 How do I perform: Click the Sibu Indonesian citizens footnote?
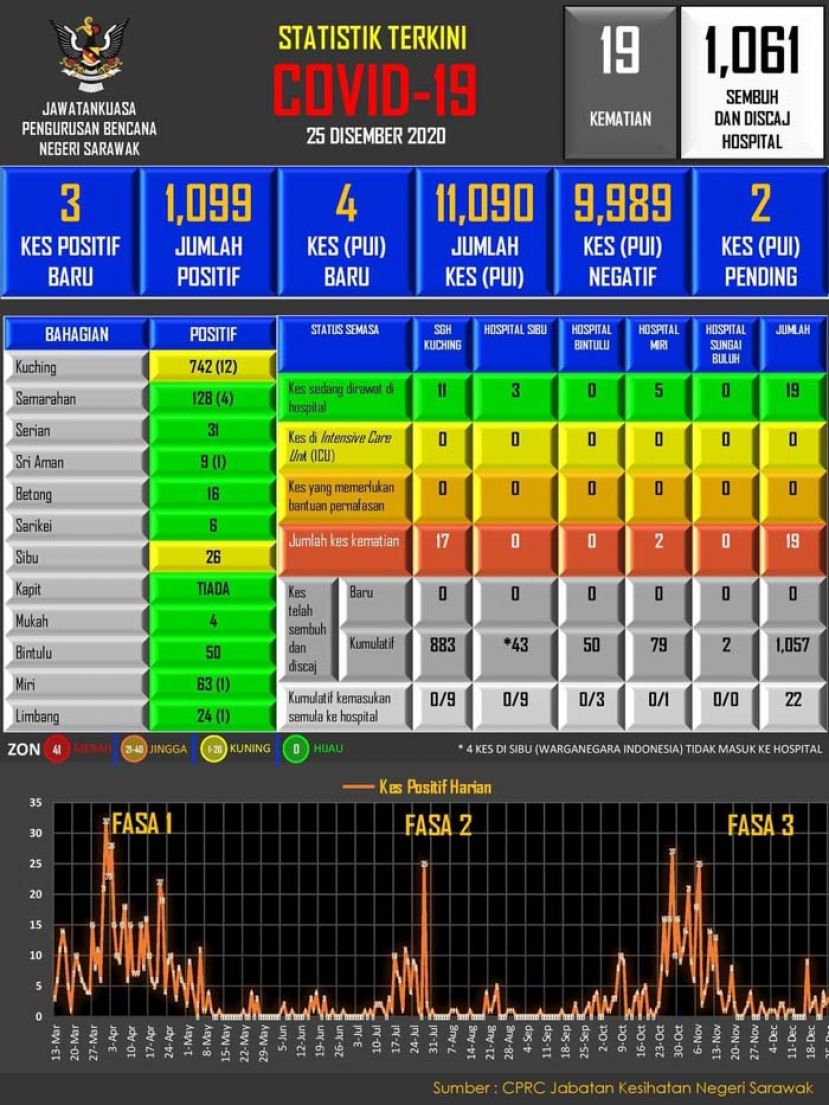(639, 749)
